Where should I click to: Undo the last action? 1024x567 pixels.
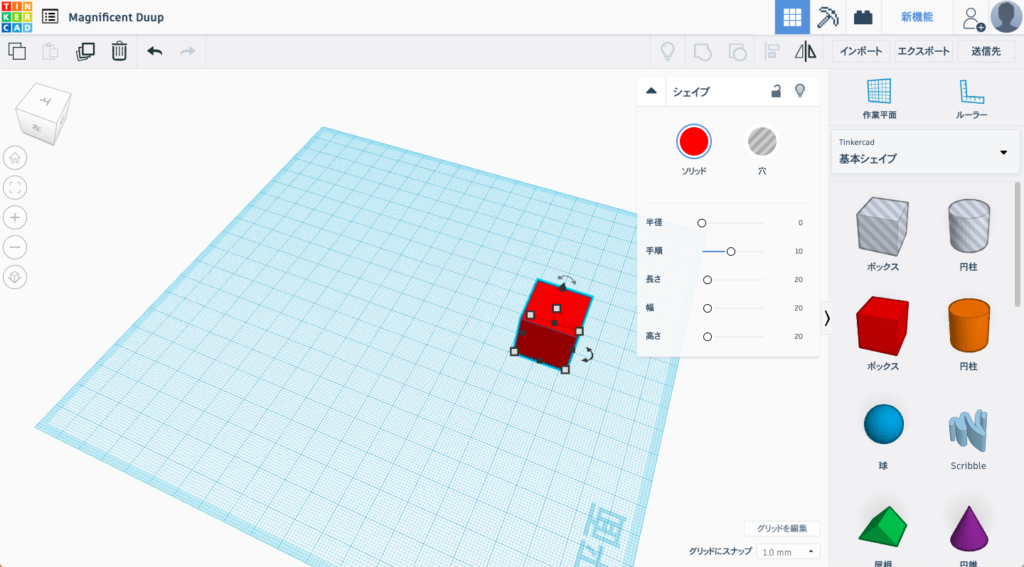pyautogui.click(x=154, y=51)
